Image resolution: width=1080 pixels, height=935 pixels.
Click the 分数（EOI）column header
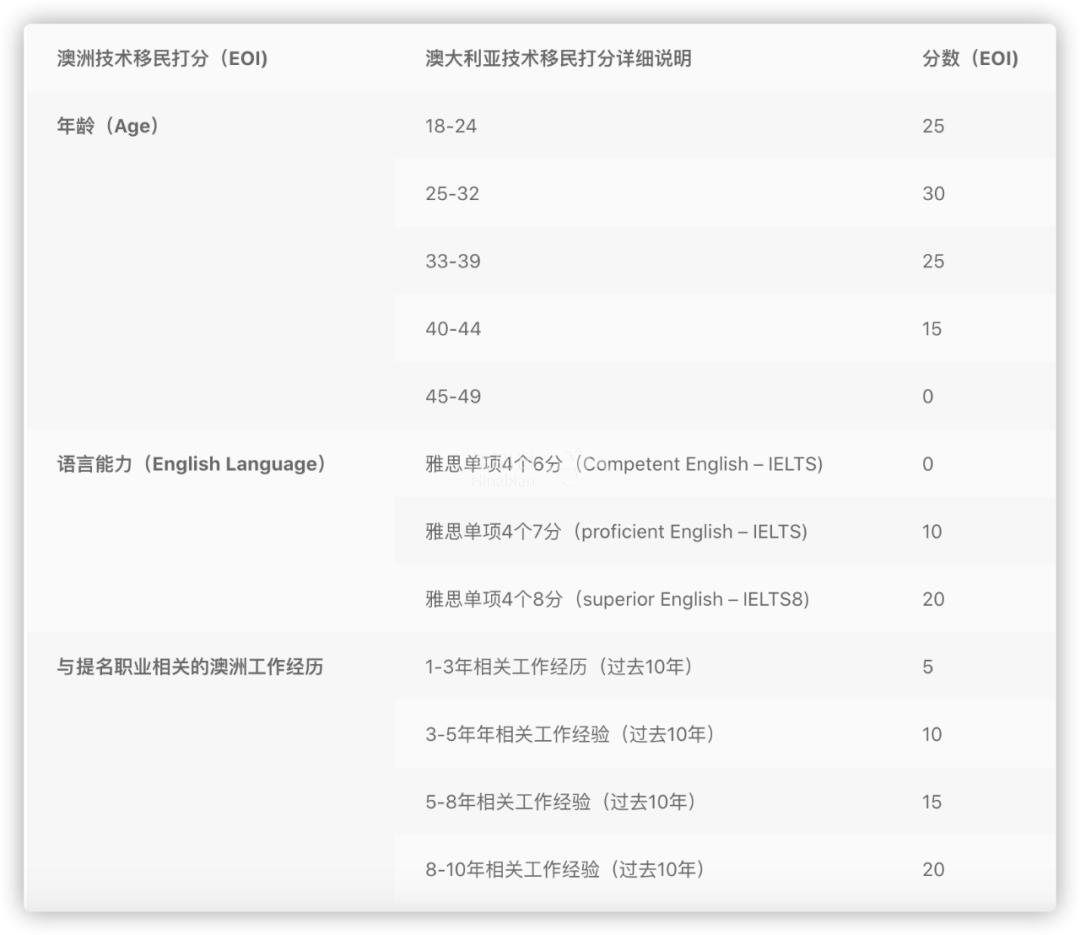pos(970,58)
